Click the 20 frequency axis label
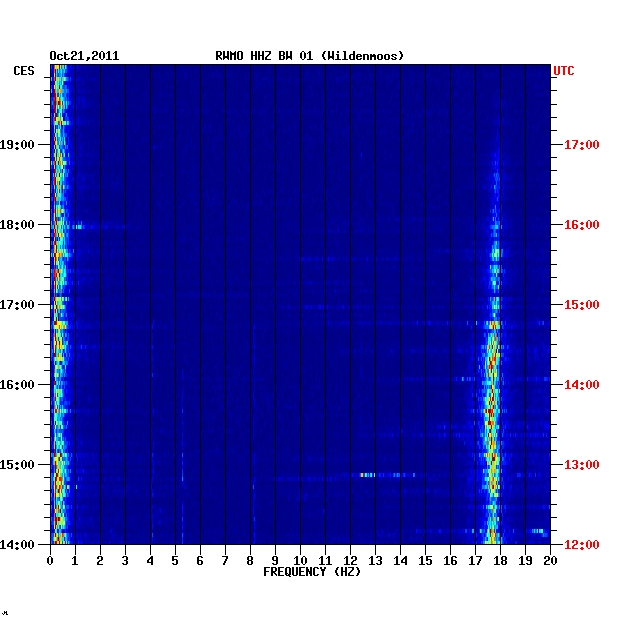The image size is (630, 624). click(x=550, y=561)
